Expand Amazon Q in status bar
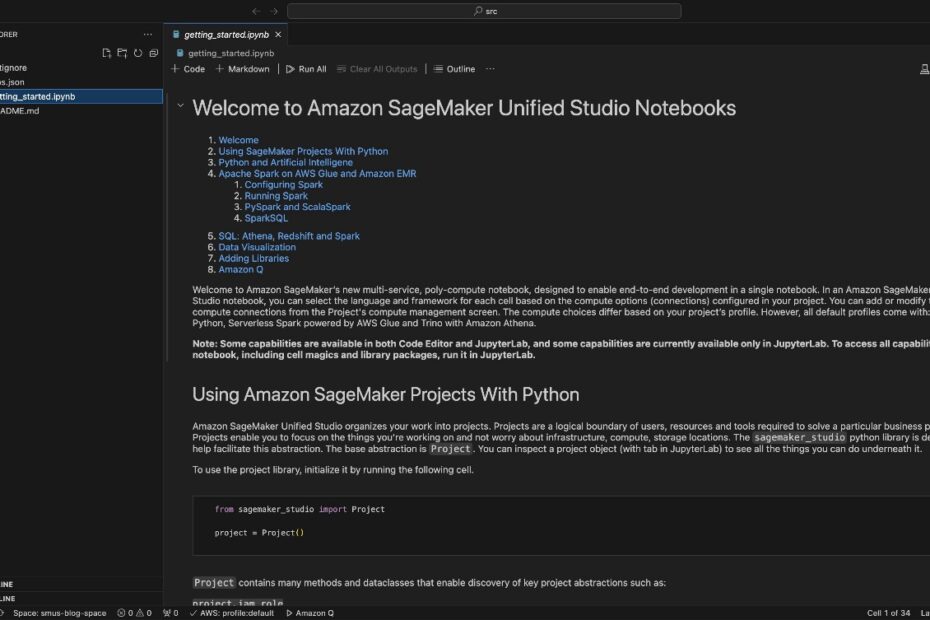The height and width of the screenshot is (620, 930). 310,613
